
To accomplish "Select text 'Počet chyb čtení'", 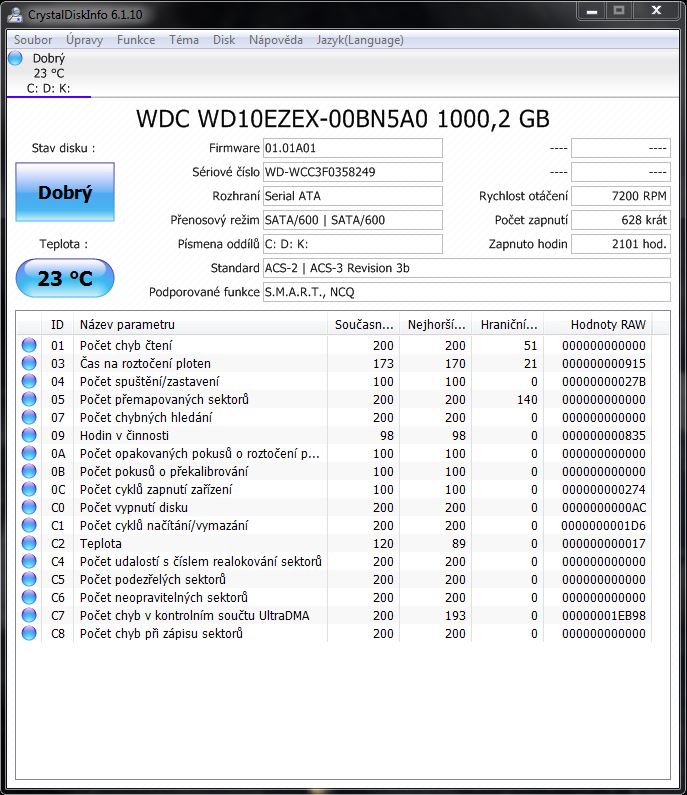I will click(x=126, y=346).
